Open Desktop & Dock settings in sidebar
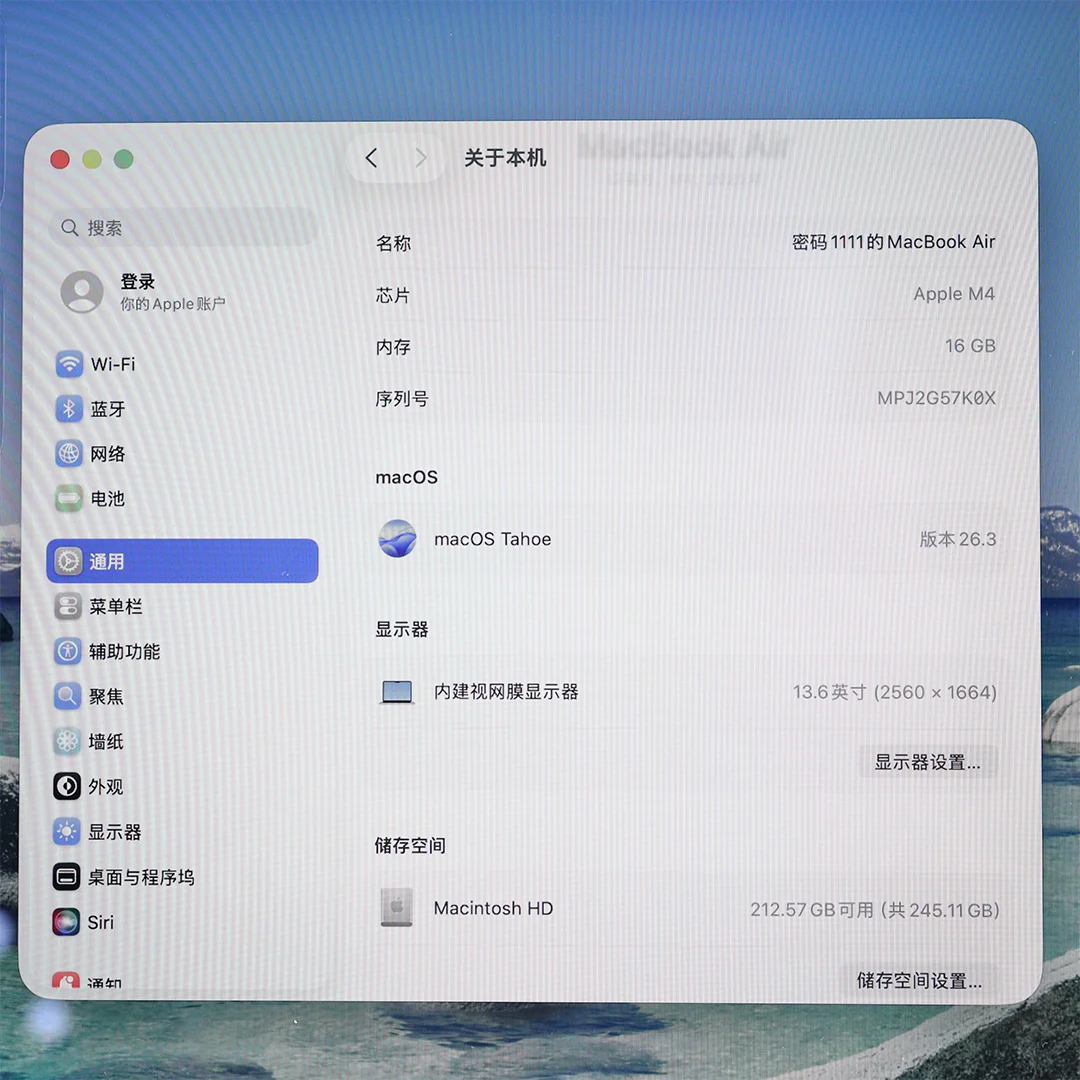The image size is (1080, 1080). point(140,877)
